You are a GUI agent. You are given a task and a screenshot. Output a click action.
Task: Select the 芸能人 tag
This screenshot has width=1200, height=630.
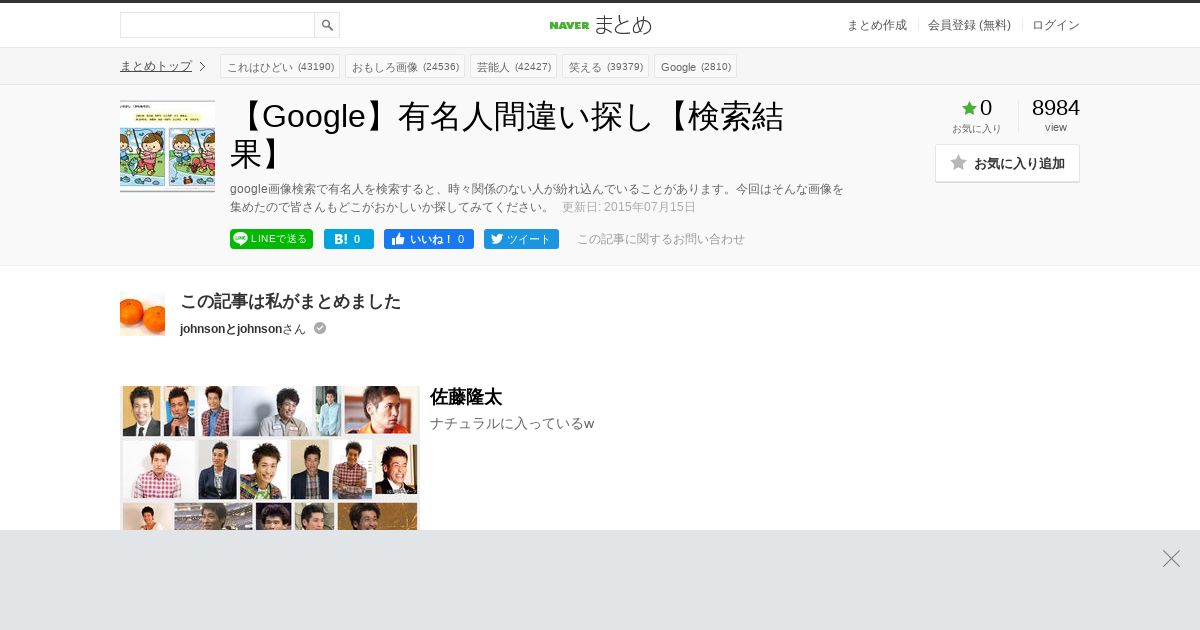pos(513,66)
